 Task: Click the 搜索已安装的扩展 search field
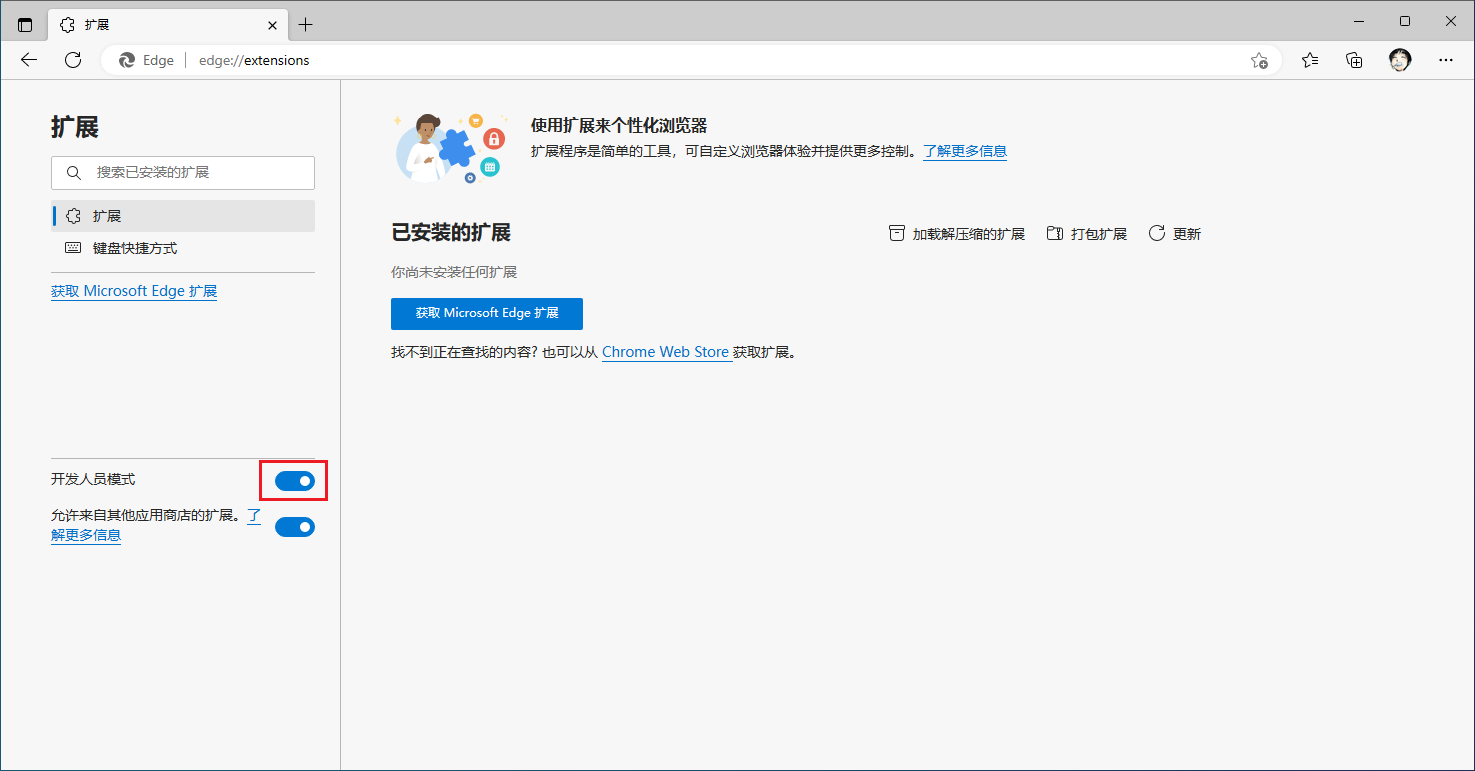183,173
